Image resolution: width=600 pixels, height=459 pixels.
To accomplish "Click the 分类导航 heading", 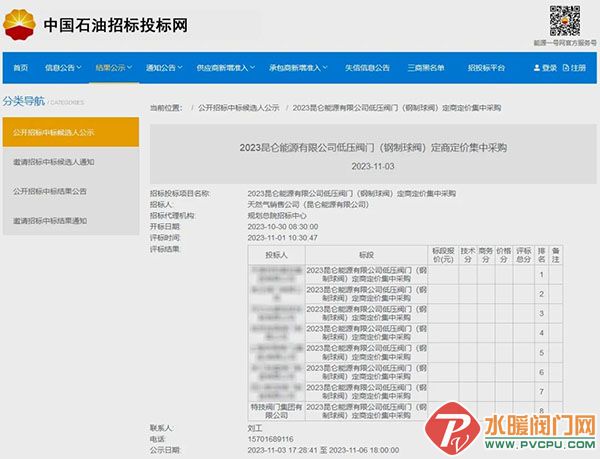I will (24, 101).
